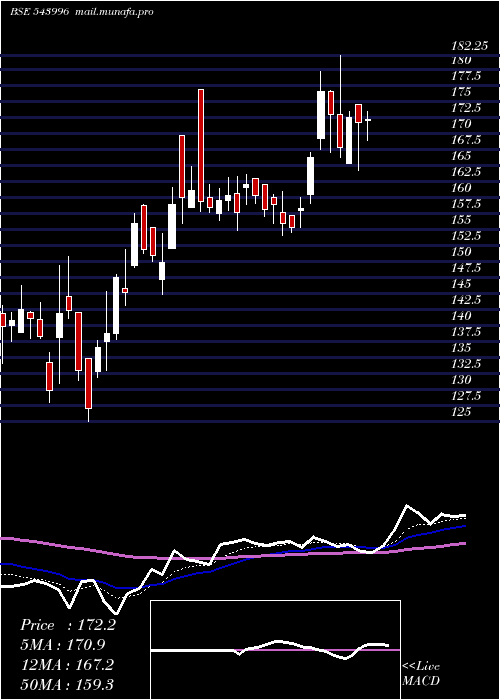The width and height of the screenshot is (500, 700).
Task: Click the 132.5 price axis label
Action: [466, 364]
